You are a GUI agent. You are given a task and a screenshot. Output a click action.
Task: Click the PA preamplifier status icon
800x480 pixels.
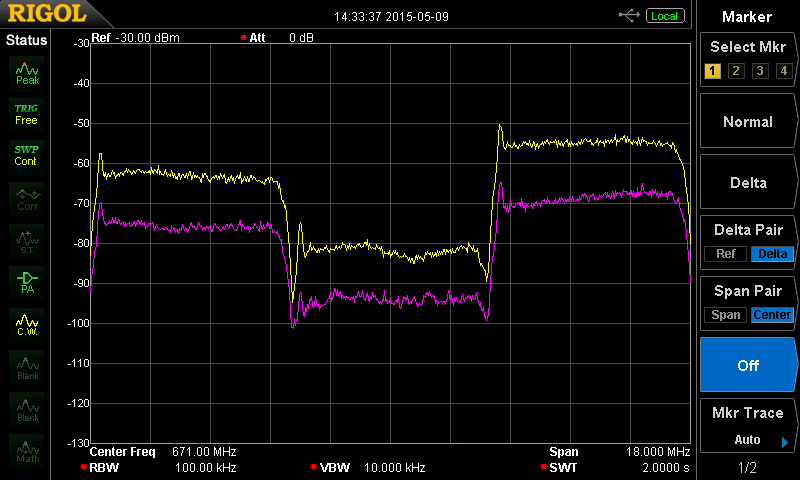(26, 282)
